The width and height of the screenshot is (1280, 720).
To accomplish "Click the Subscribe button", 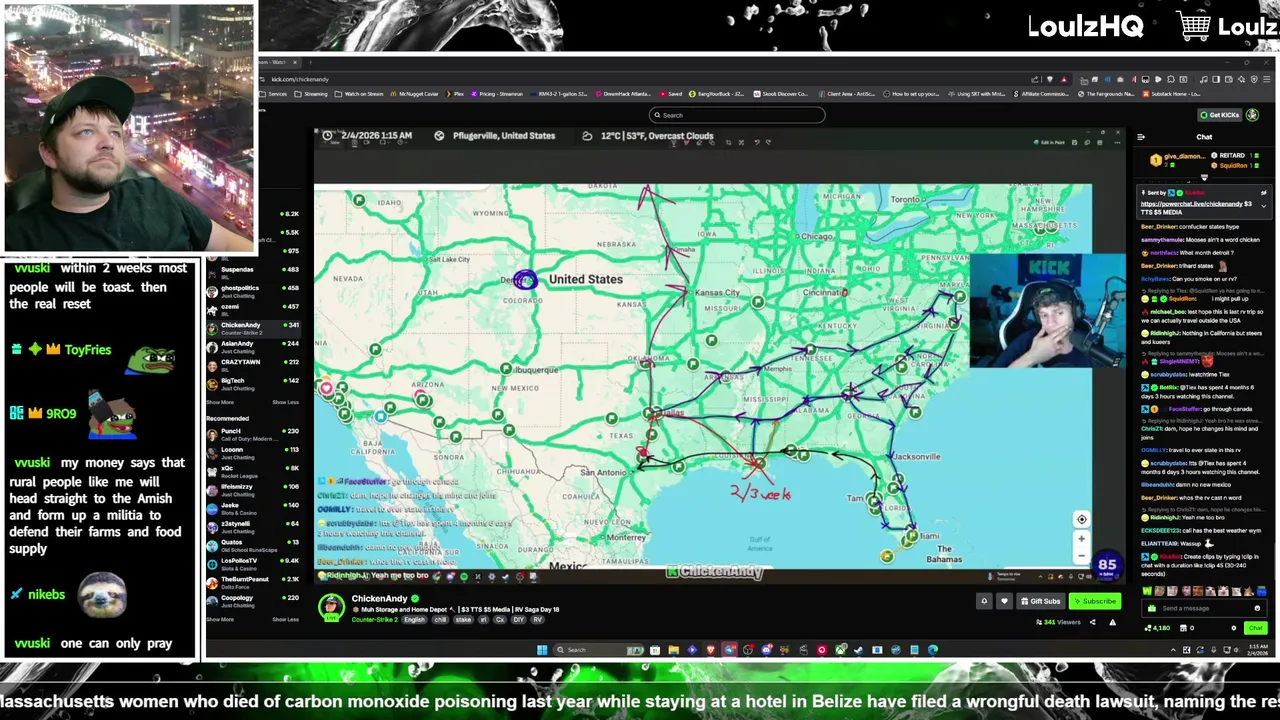I will pos(1093,601).
